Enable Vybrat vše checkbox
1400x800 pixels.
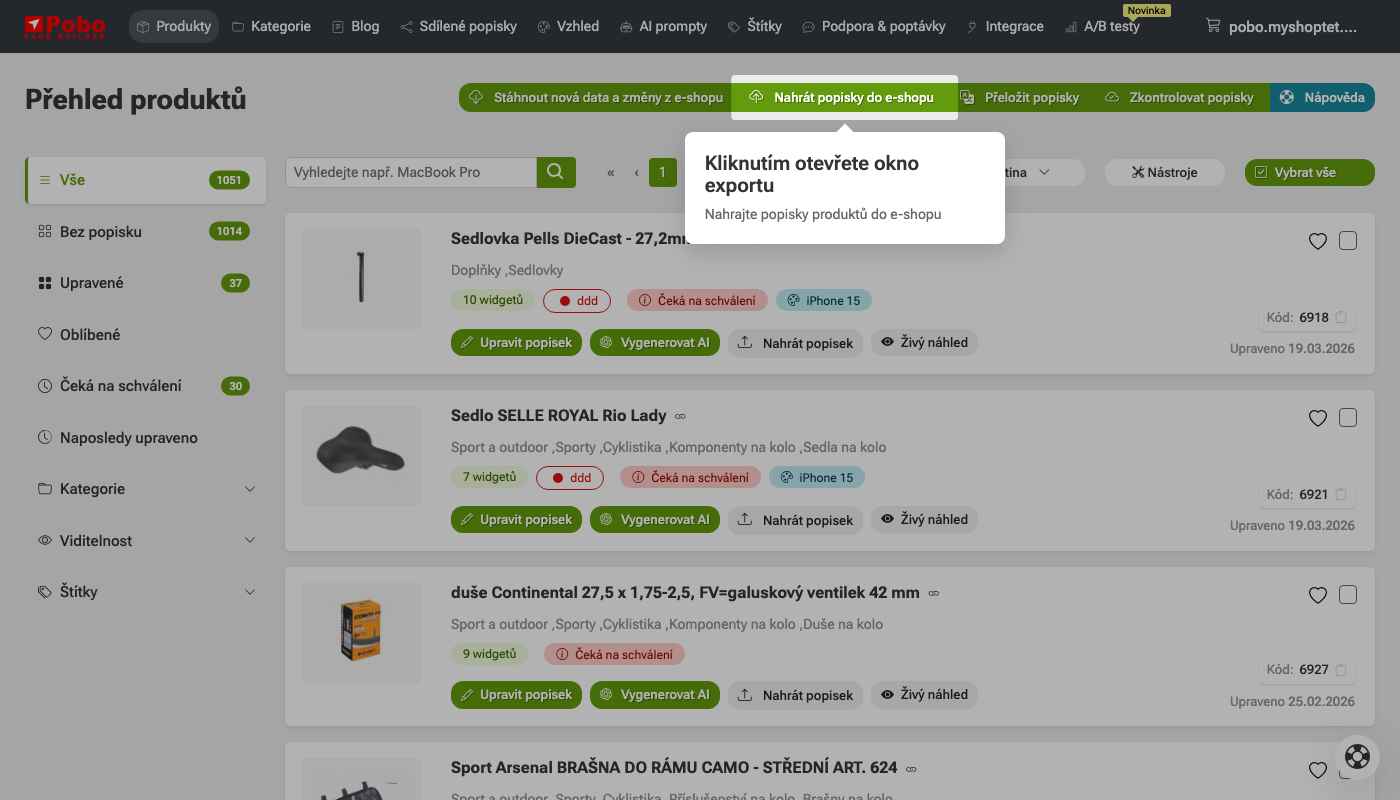point(1262,172)
